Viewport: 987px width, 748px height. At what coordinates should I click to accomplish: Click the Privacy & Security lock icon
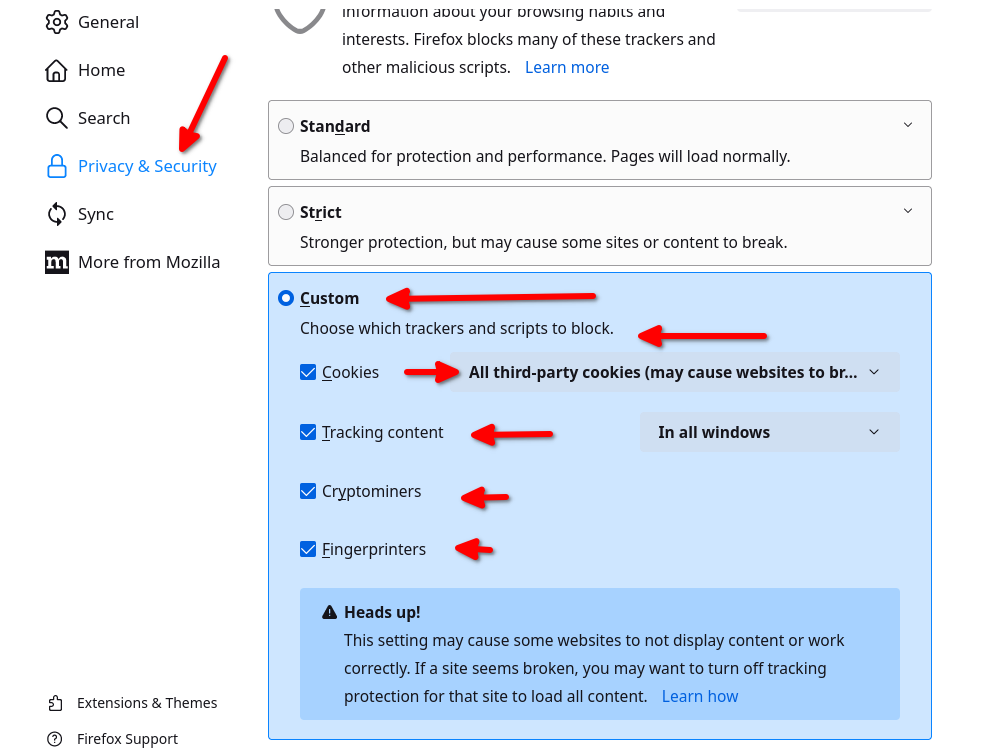57,167
